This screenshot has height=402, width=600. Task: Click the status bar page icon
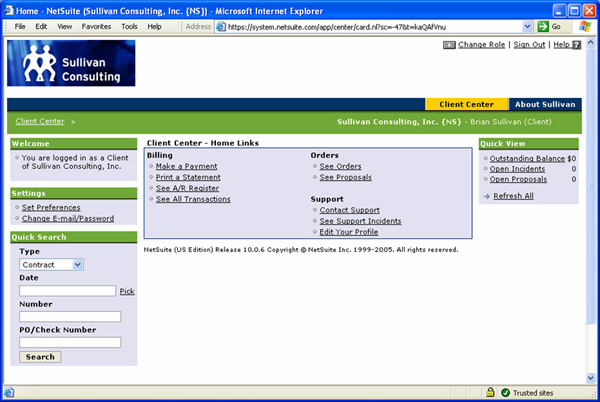tap(9, 392)
